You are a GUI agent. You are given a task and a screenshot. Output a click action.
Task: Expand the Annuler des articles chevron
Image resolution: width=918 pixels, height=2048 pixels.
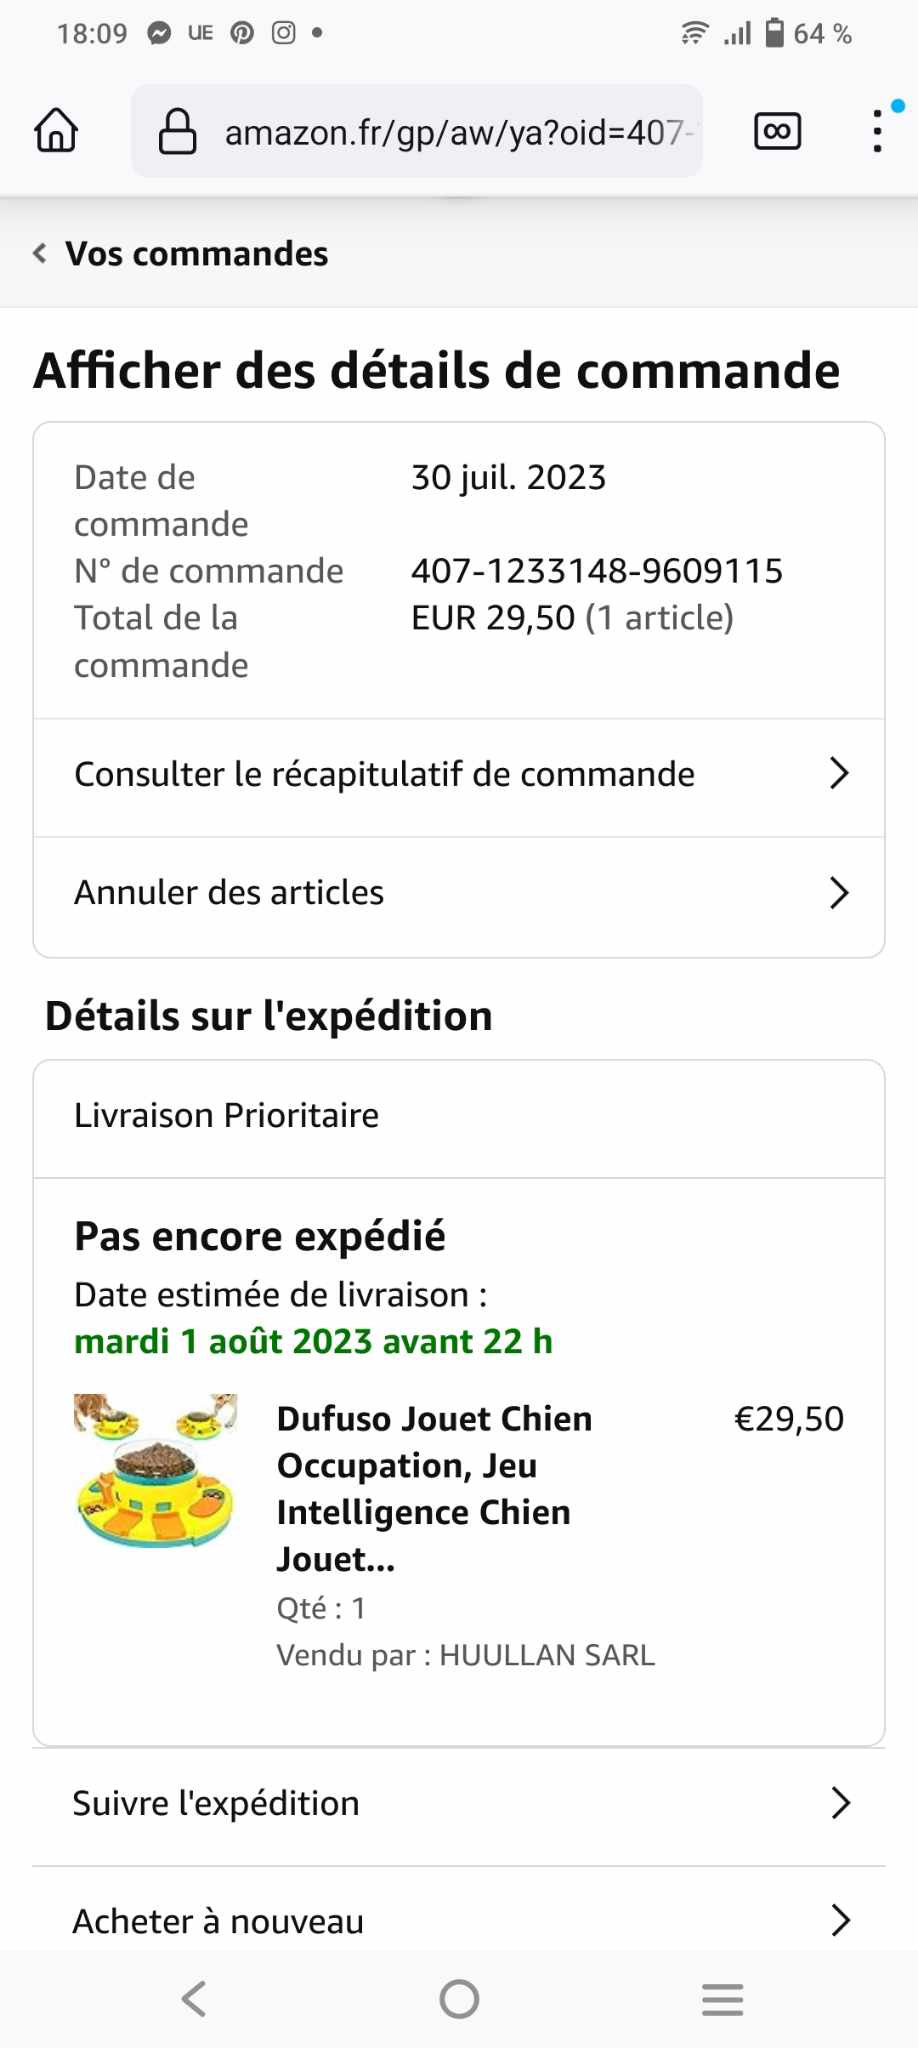pyautogui.click(x=839, y=892)
